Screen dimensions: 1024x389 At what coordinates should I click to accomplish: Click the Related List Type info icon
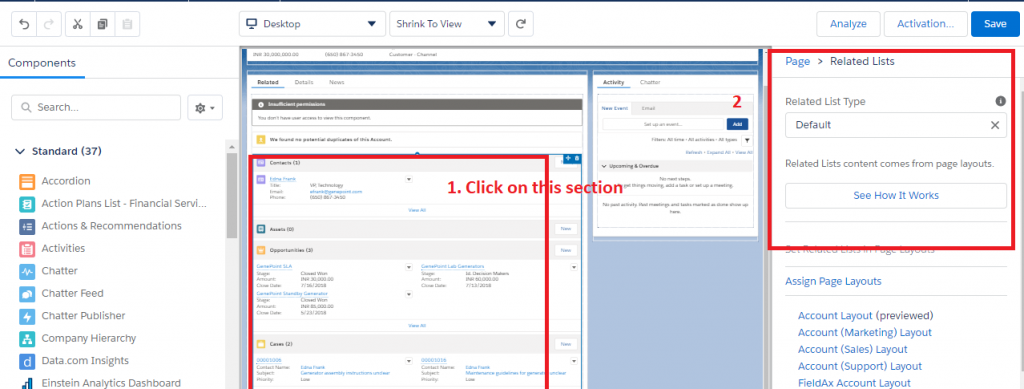point(1000,101)
